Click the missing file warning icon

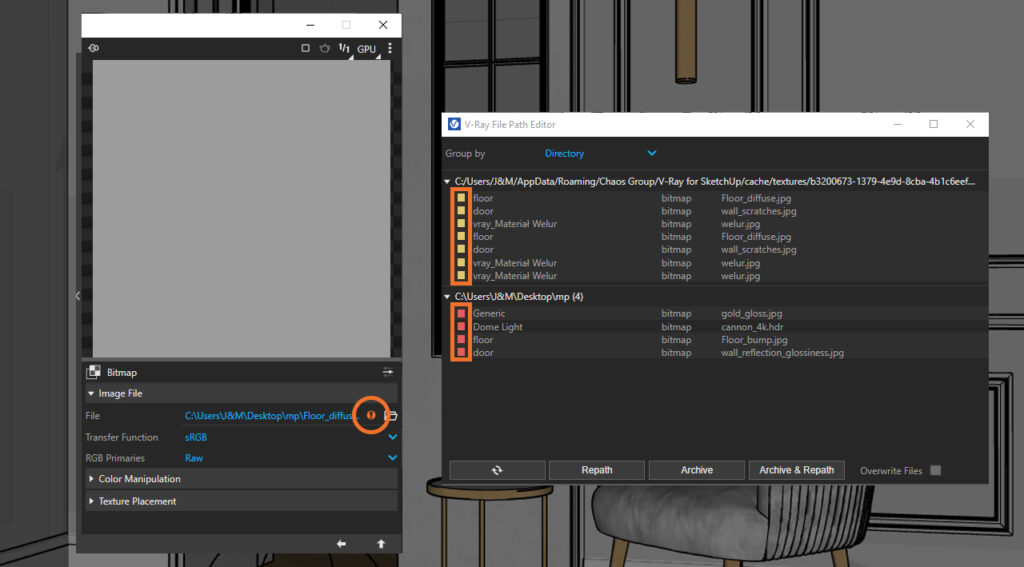pos(371,415)
